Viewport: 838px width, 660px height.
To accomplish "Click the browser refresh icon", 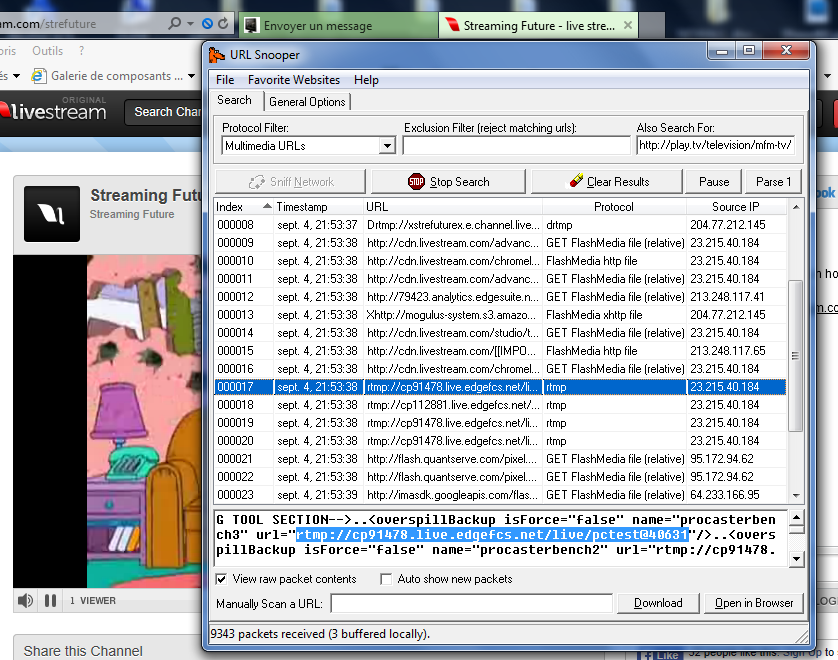I will click(x=223, y=24).
